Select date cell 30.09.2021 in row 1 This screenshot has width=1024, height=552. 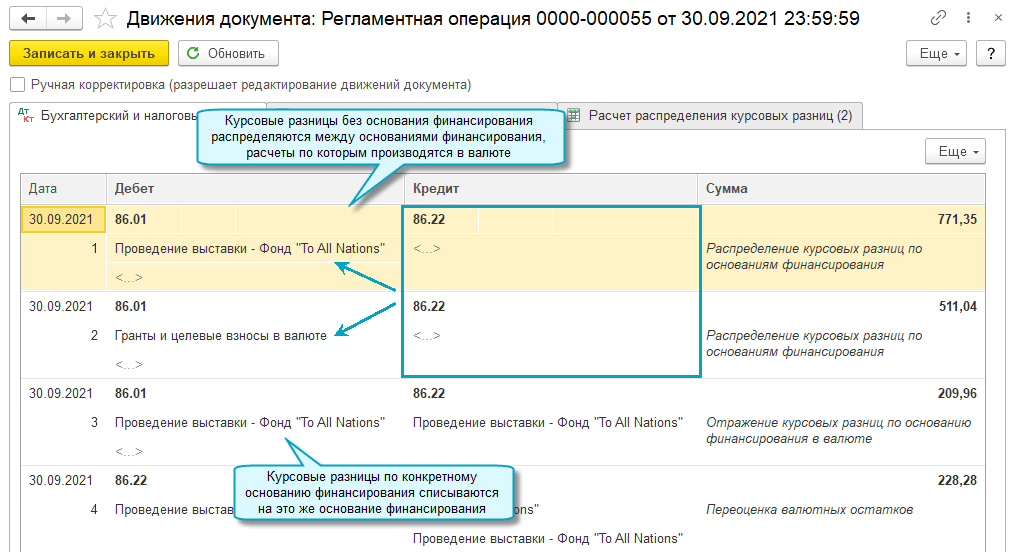click(63, 219)
